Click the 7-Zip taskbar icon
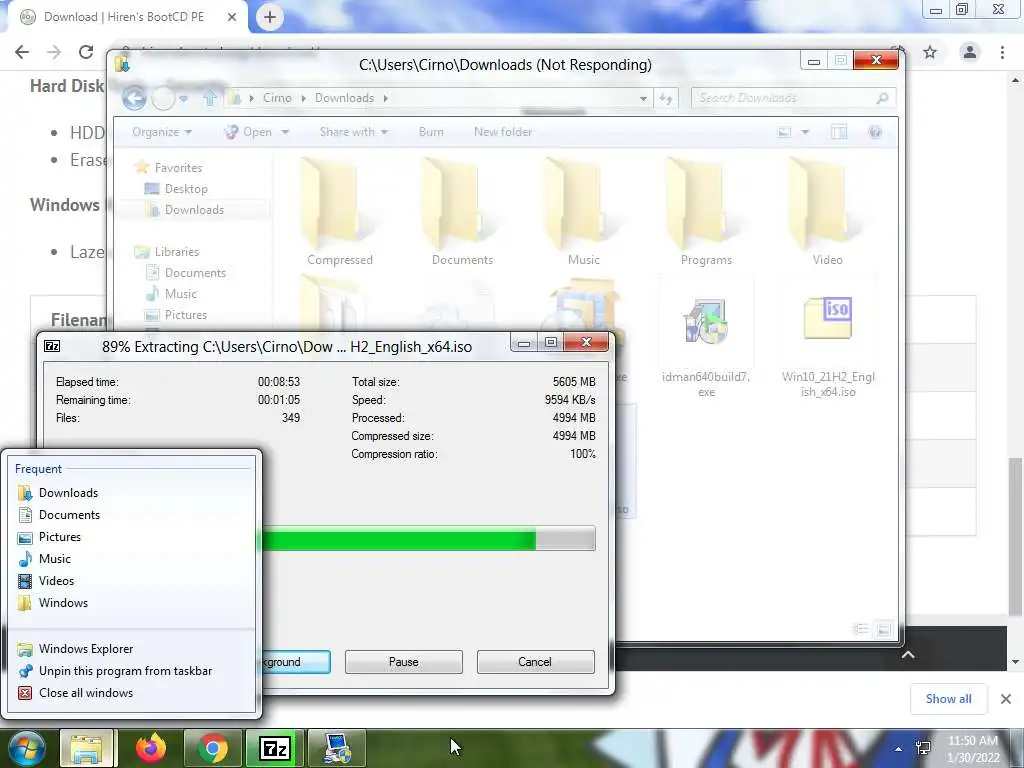The width and height of the screenshot is (1024, 768). (x=274, y=748)
